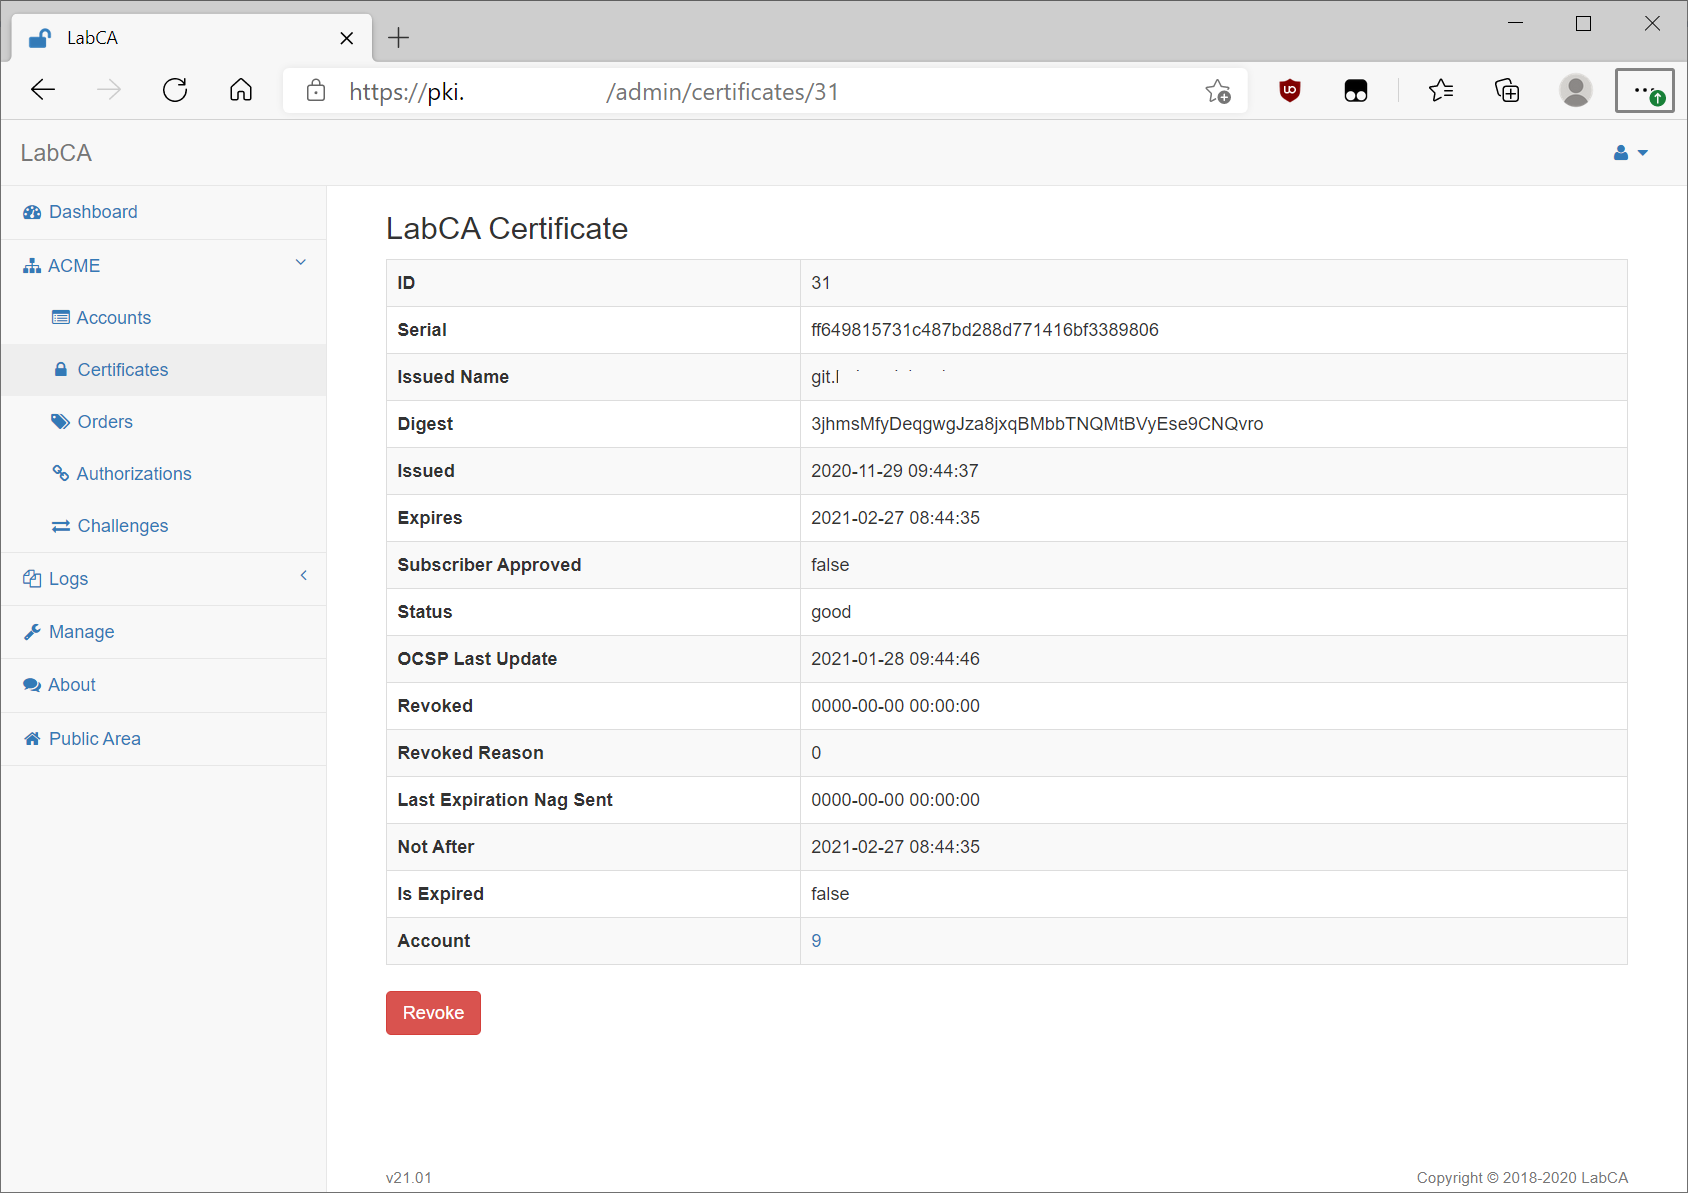Go to Public Area via the home icon

coord(30,738)
